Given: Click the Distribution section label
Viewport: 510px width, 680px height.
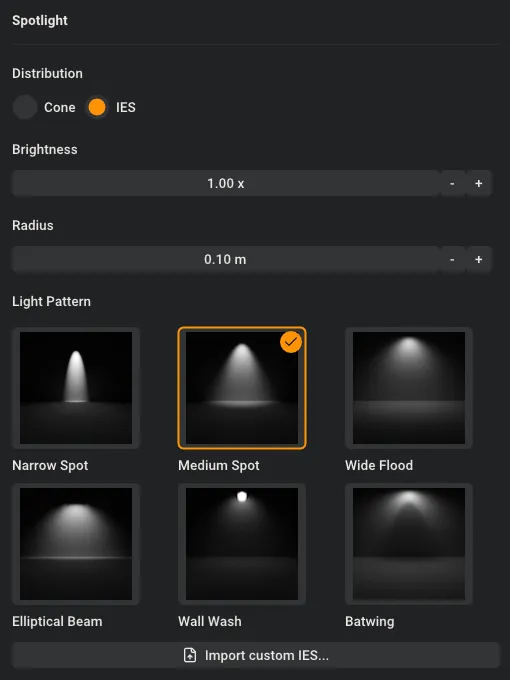Looking at the screenshot, I should 47,73.
